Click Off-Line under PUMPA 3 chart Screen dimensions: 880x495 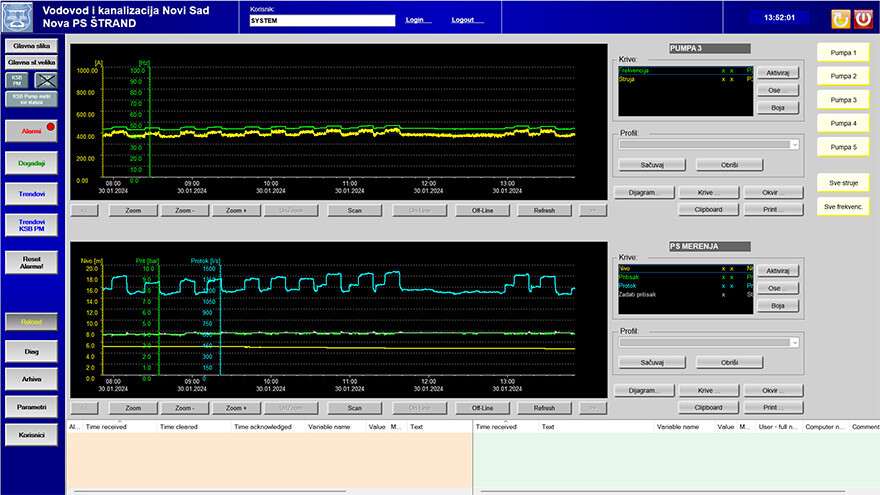coord(482,210)
